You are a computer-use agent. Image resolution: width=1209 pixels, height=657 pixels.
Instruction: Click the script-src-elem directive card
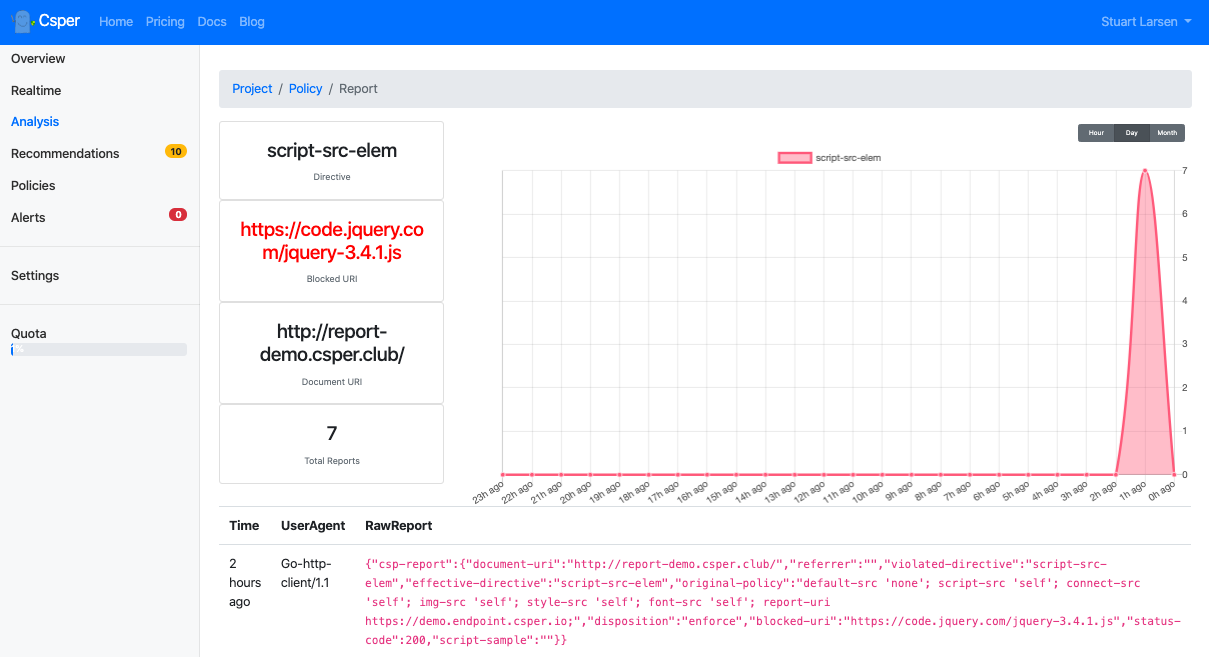pyautogui.click(x=331, y=160)
